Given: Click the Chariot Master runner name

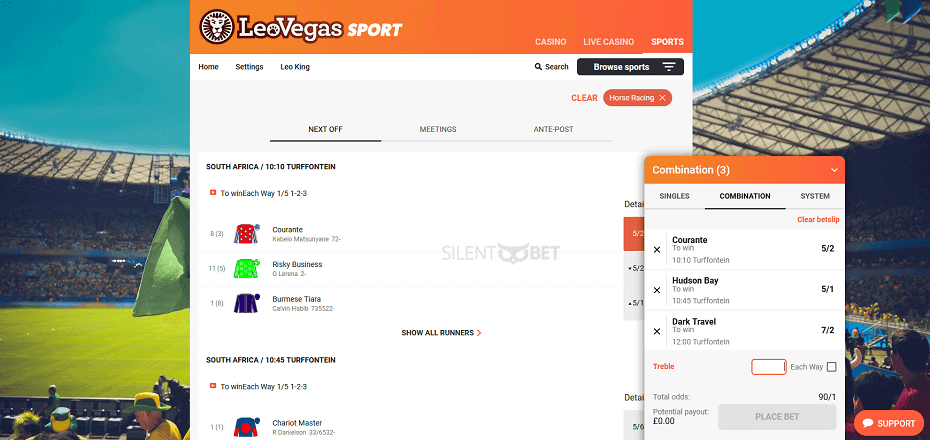Looking at the screenshot, I should tap(297, 423).
